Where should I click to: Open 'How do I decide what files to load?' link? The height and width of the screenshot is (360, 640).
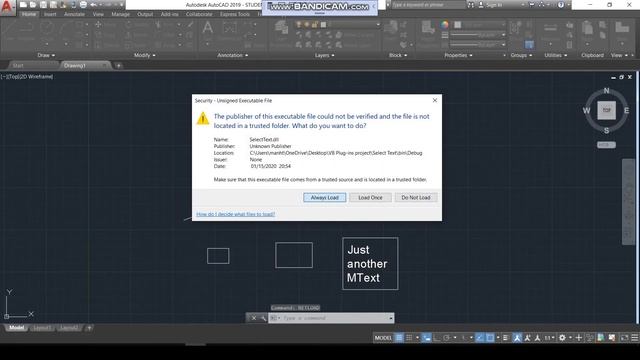236,214
